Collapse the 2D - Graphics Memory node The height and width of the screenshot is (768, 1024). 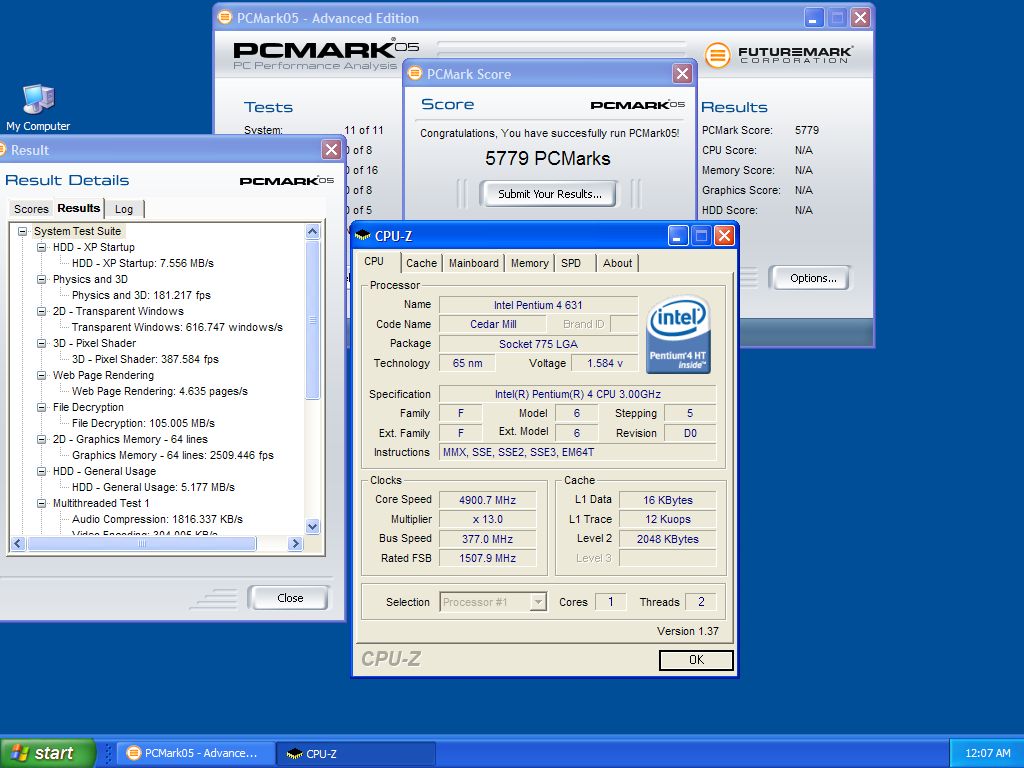[x=42, y=440]
